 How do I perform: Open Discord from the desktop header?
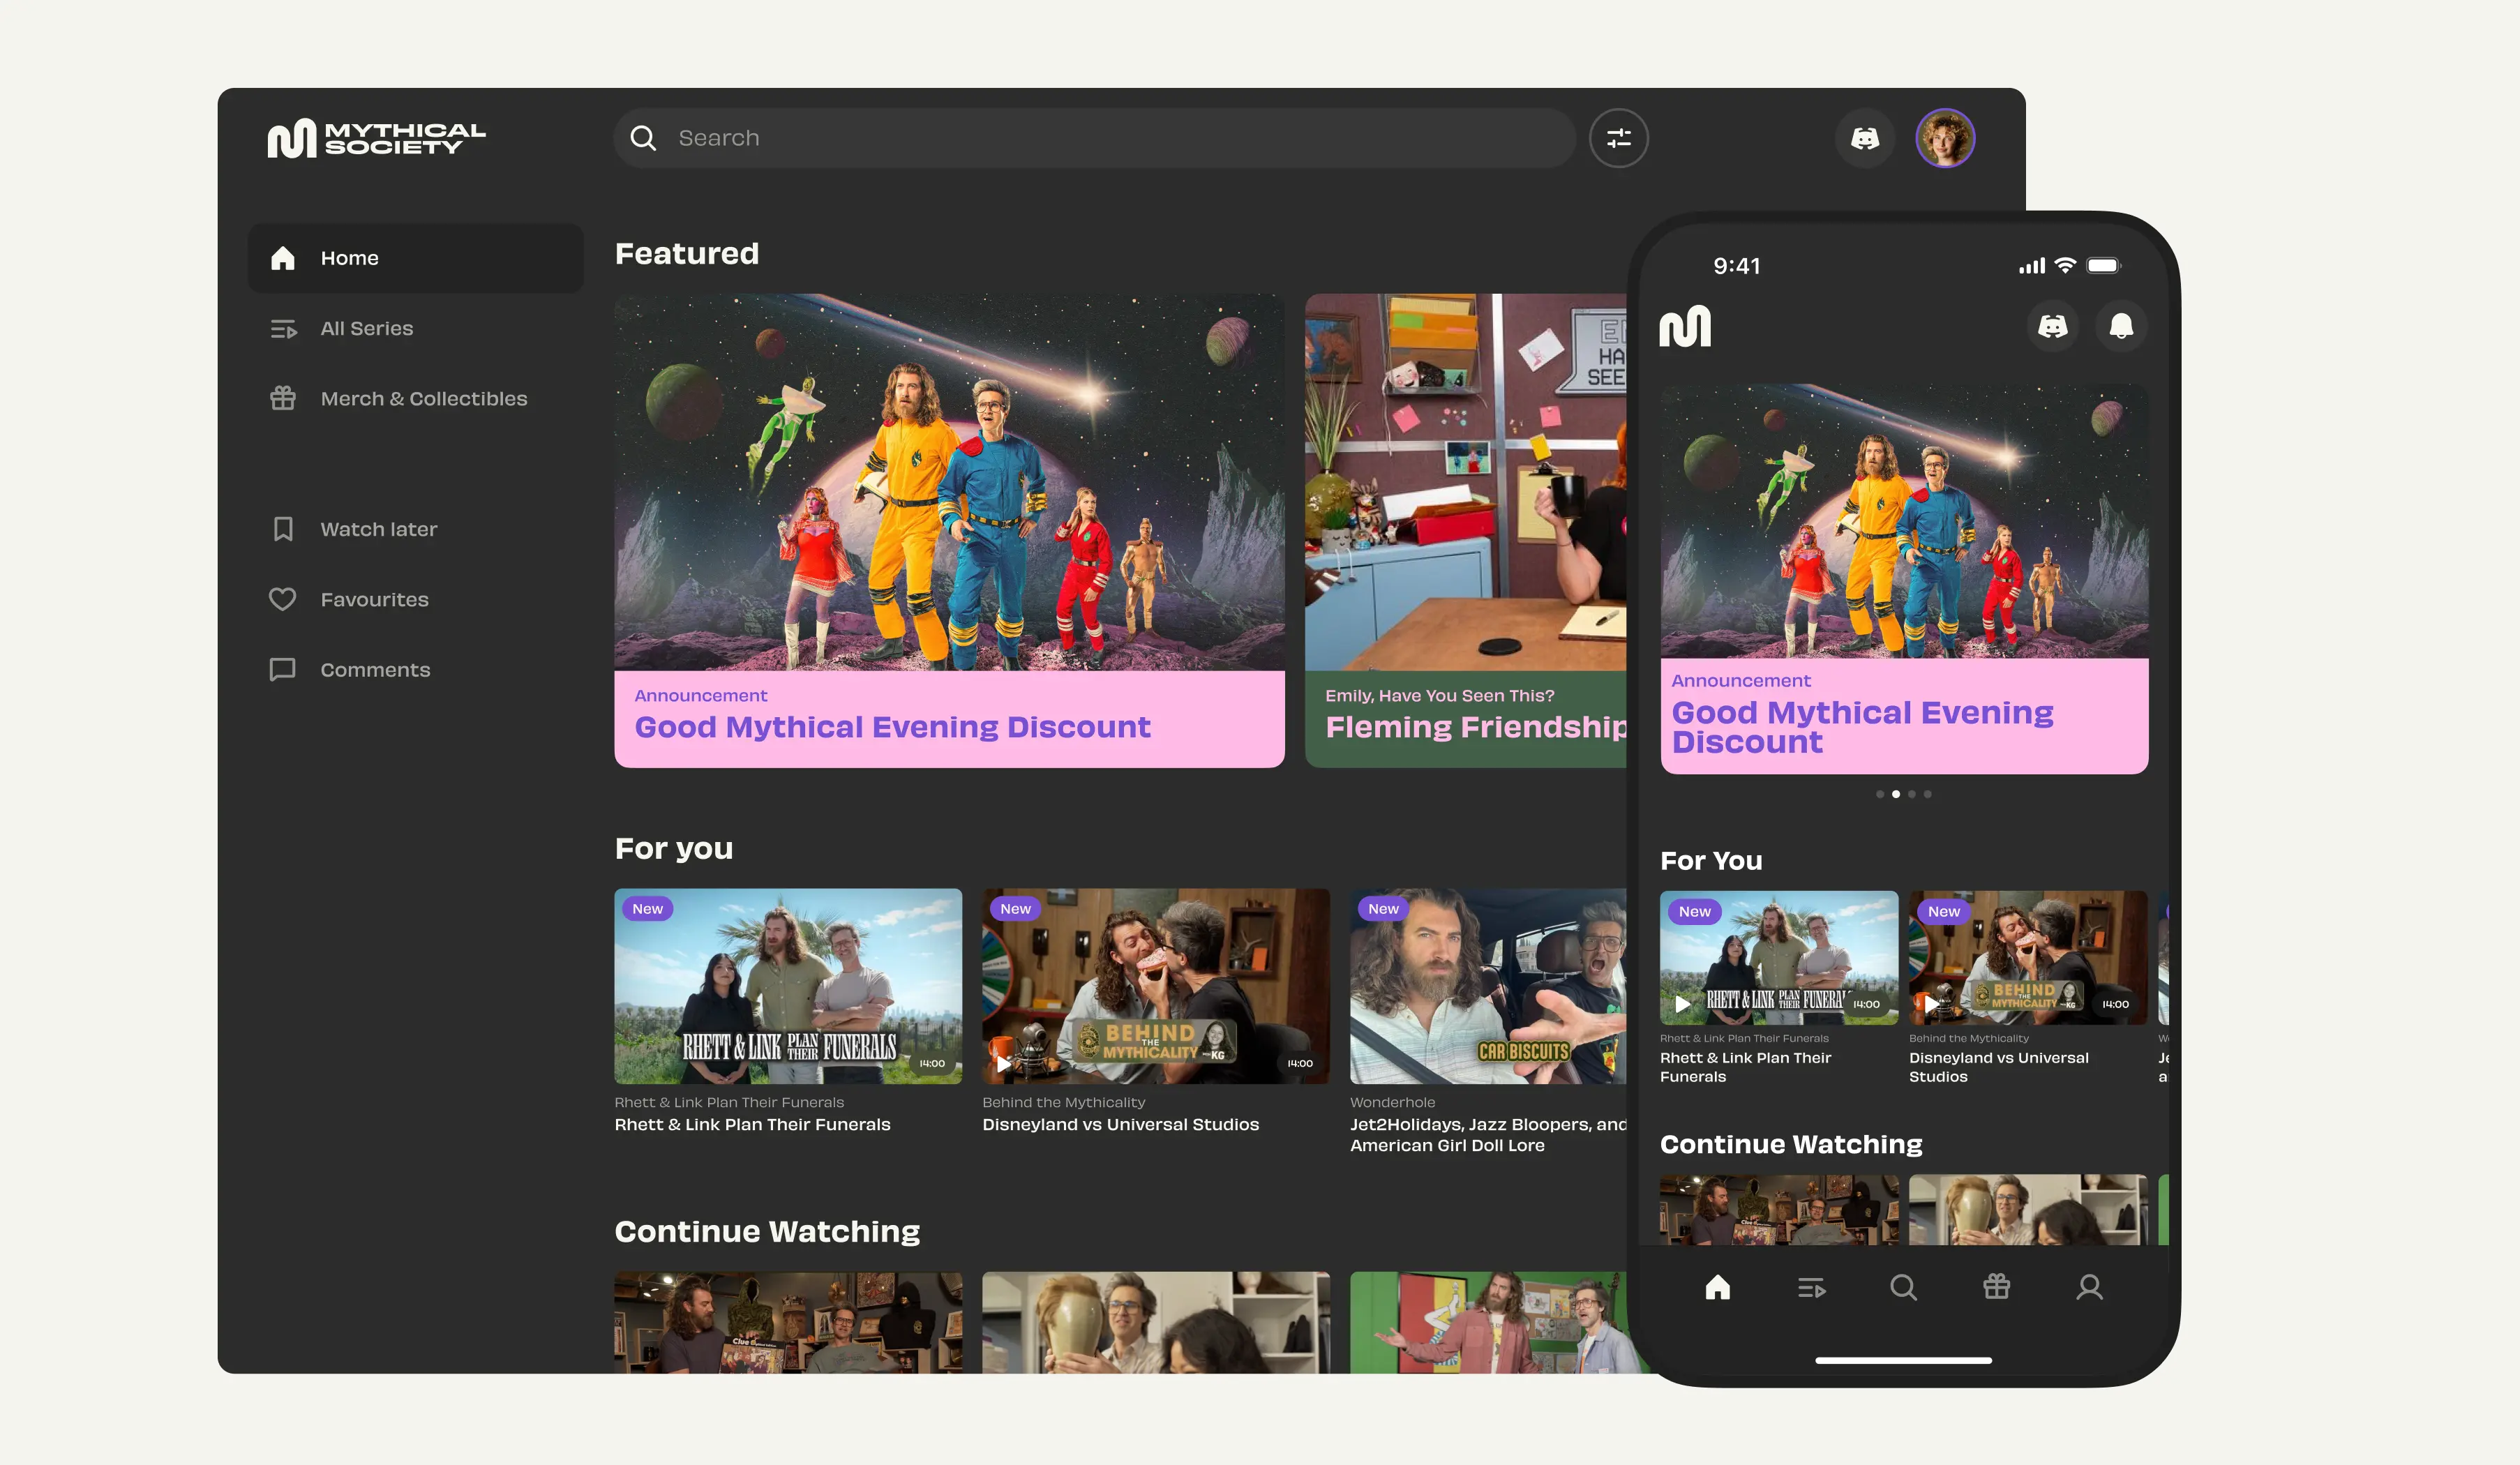(1864, 138)
